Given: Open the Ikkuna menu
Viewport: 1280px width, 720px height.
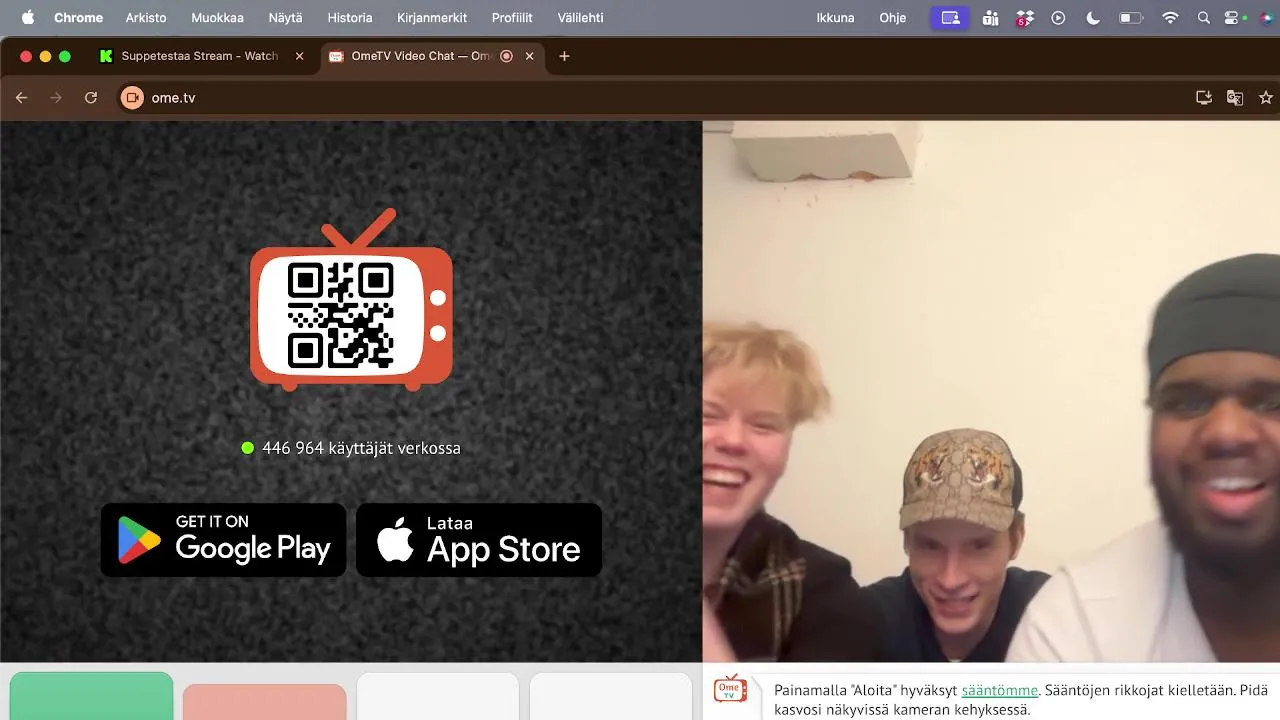Looking at the screenshot, I should (835, 18).
